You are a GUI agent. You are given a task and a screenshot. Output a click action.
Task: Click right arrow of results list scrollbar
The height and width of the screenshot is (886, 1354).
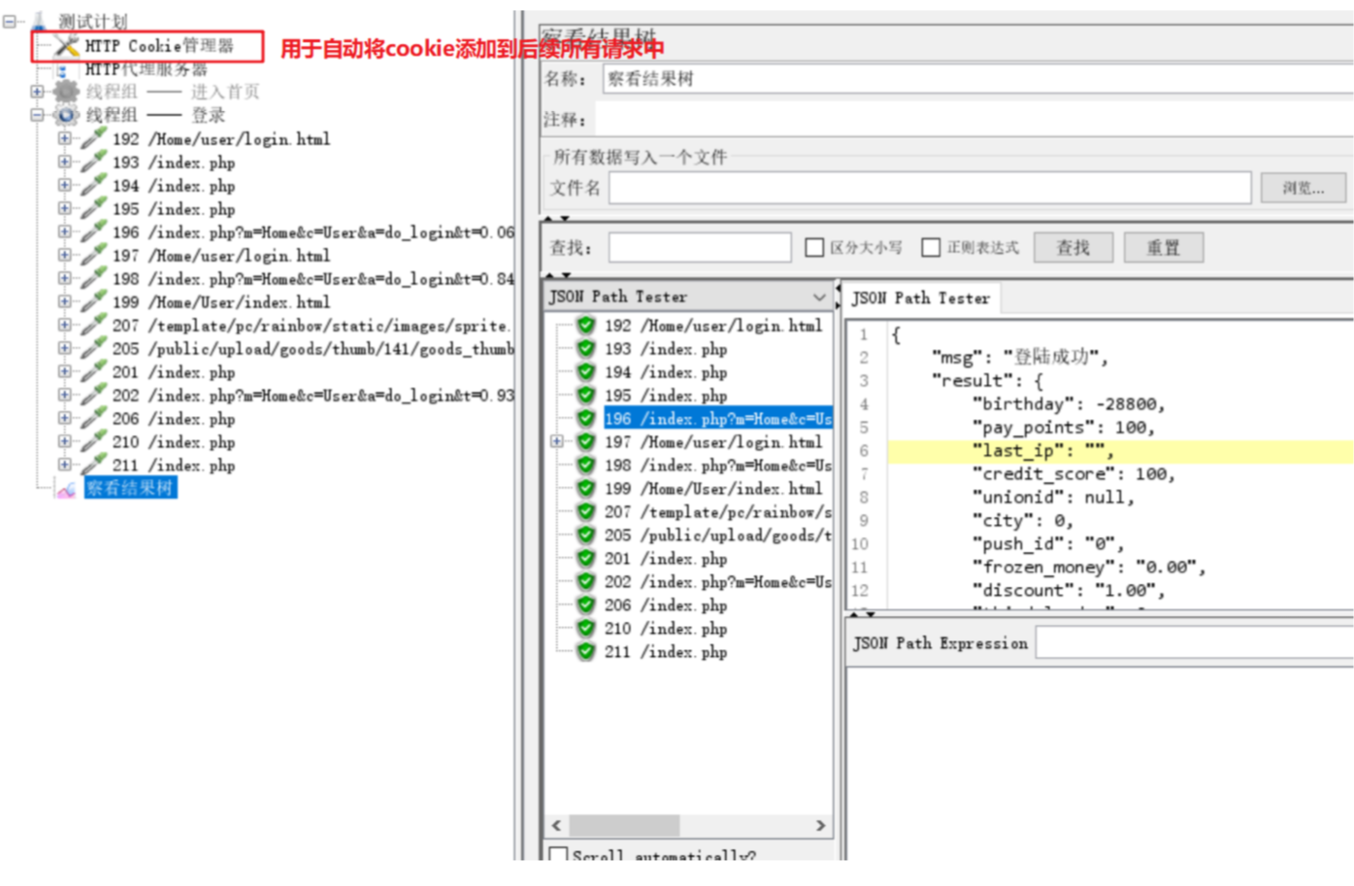[x=820, y=826]
